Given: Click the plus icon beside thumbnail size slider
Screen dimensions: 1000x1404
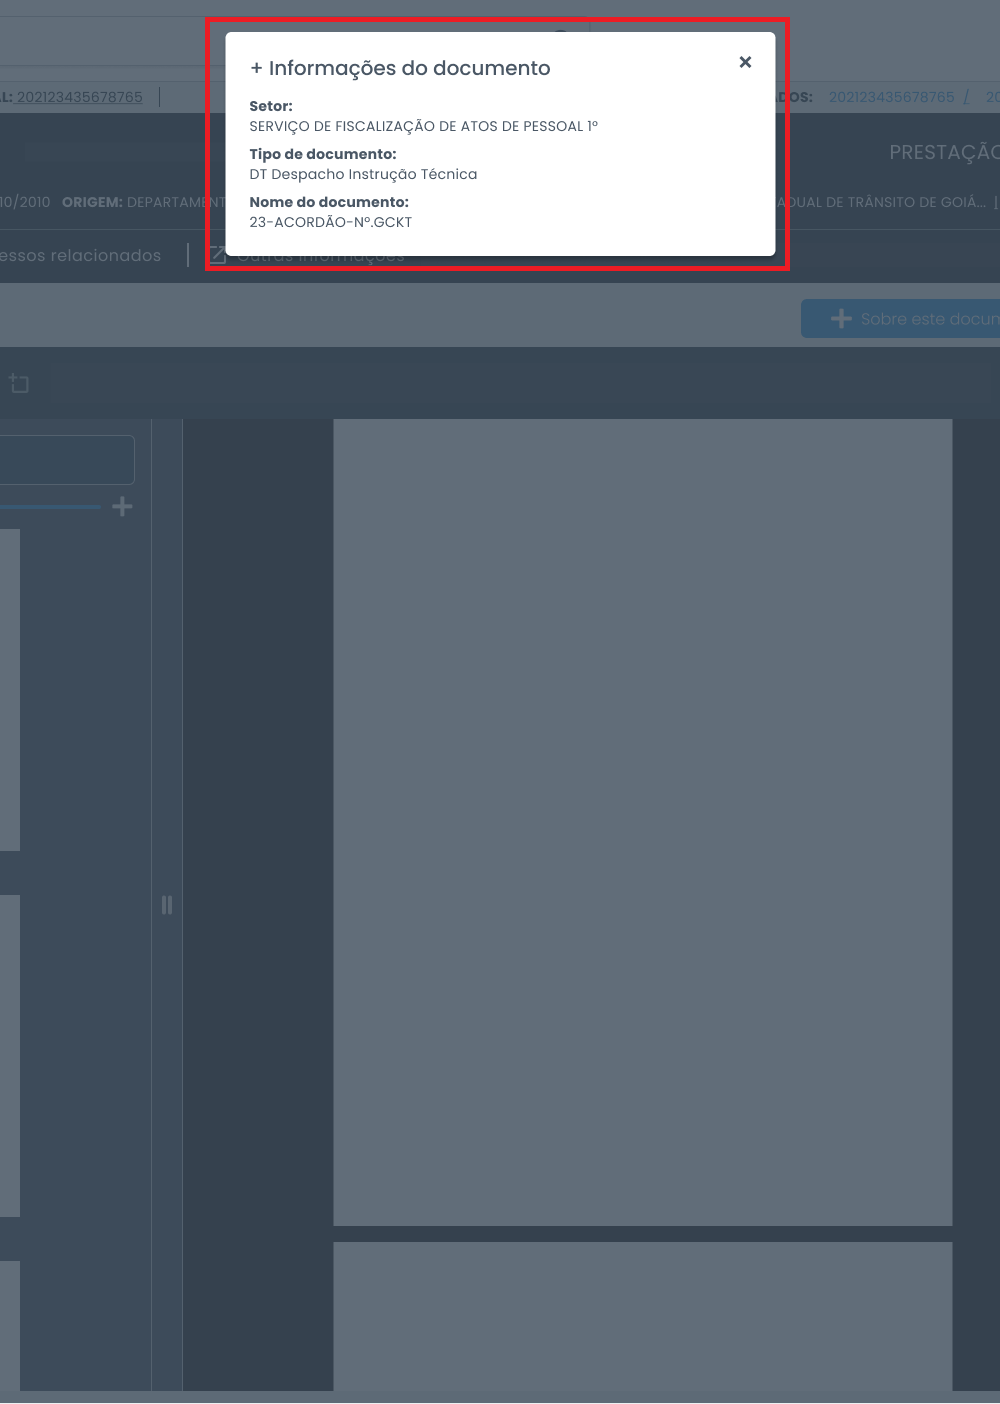Looking at the screenshot, I should click(122, 507).
